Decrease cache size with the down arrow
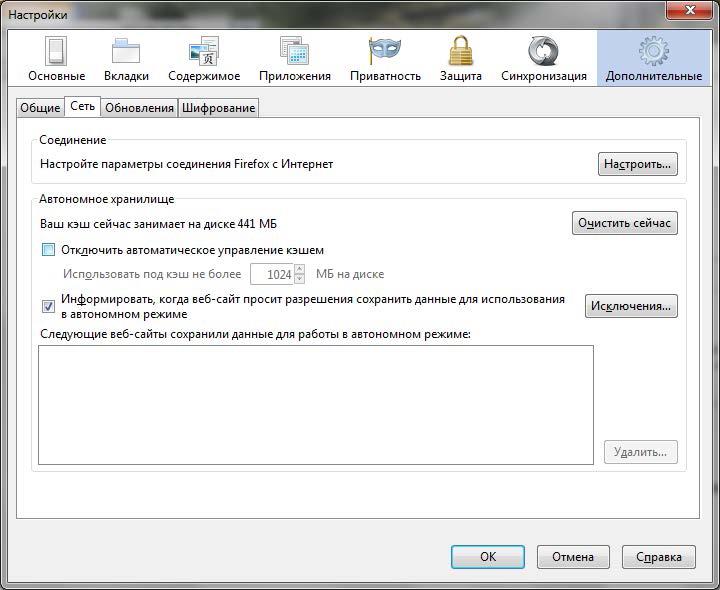Viewport: 720px width, 590px height. click(299, 279)
